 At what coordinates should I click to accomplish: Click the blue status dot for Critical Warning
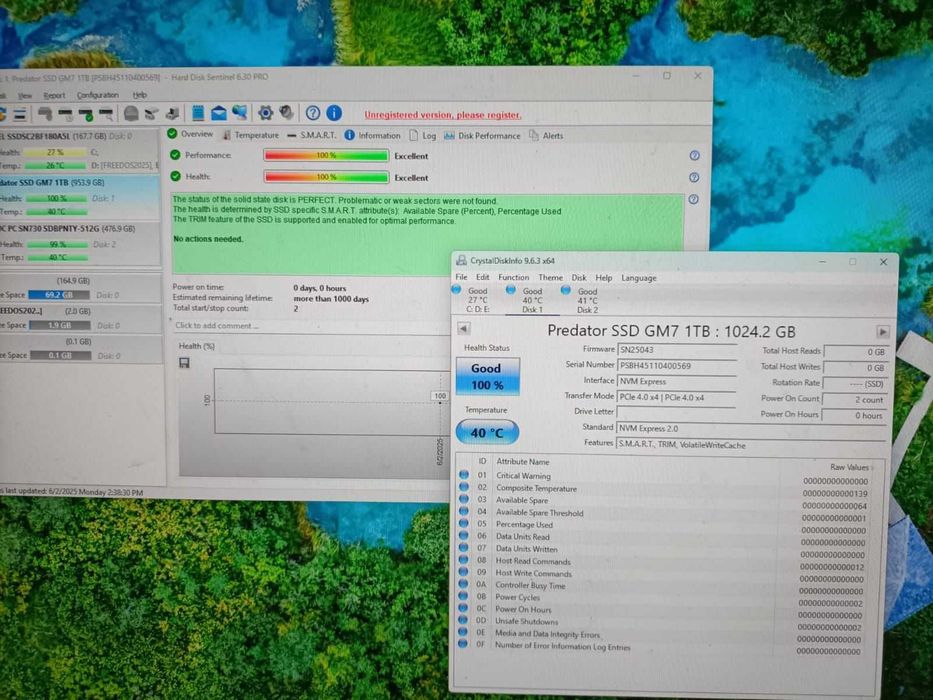(464, 475)
